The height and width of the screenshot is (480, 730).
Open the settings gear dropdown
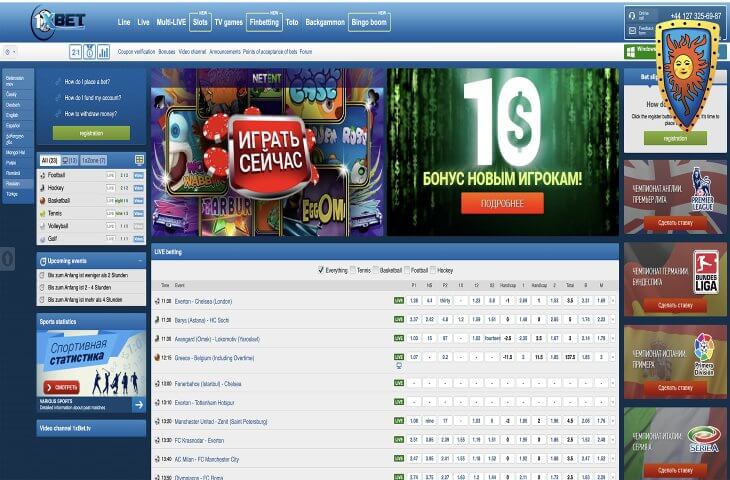pos(10,52)
